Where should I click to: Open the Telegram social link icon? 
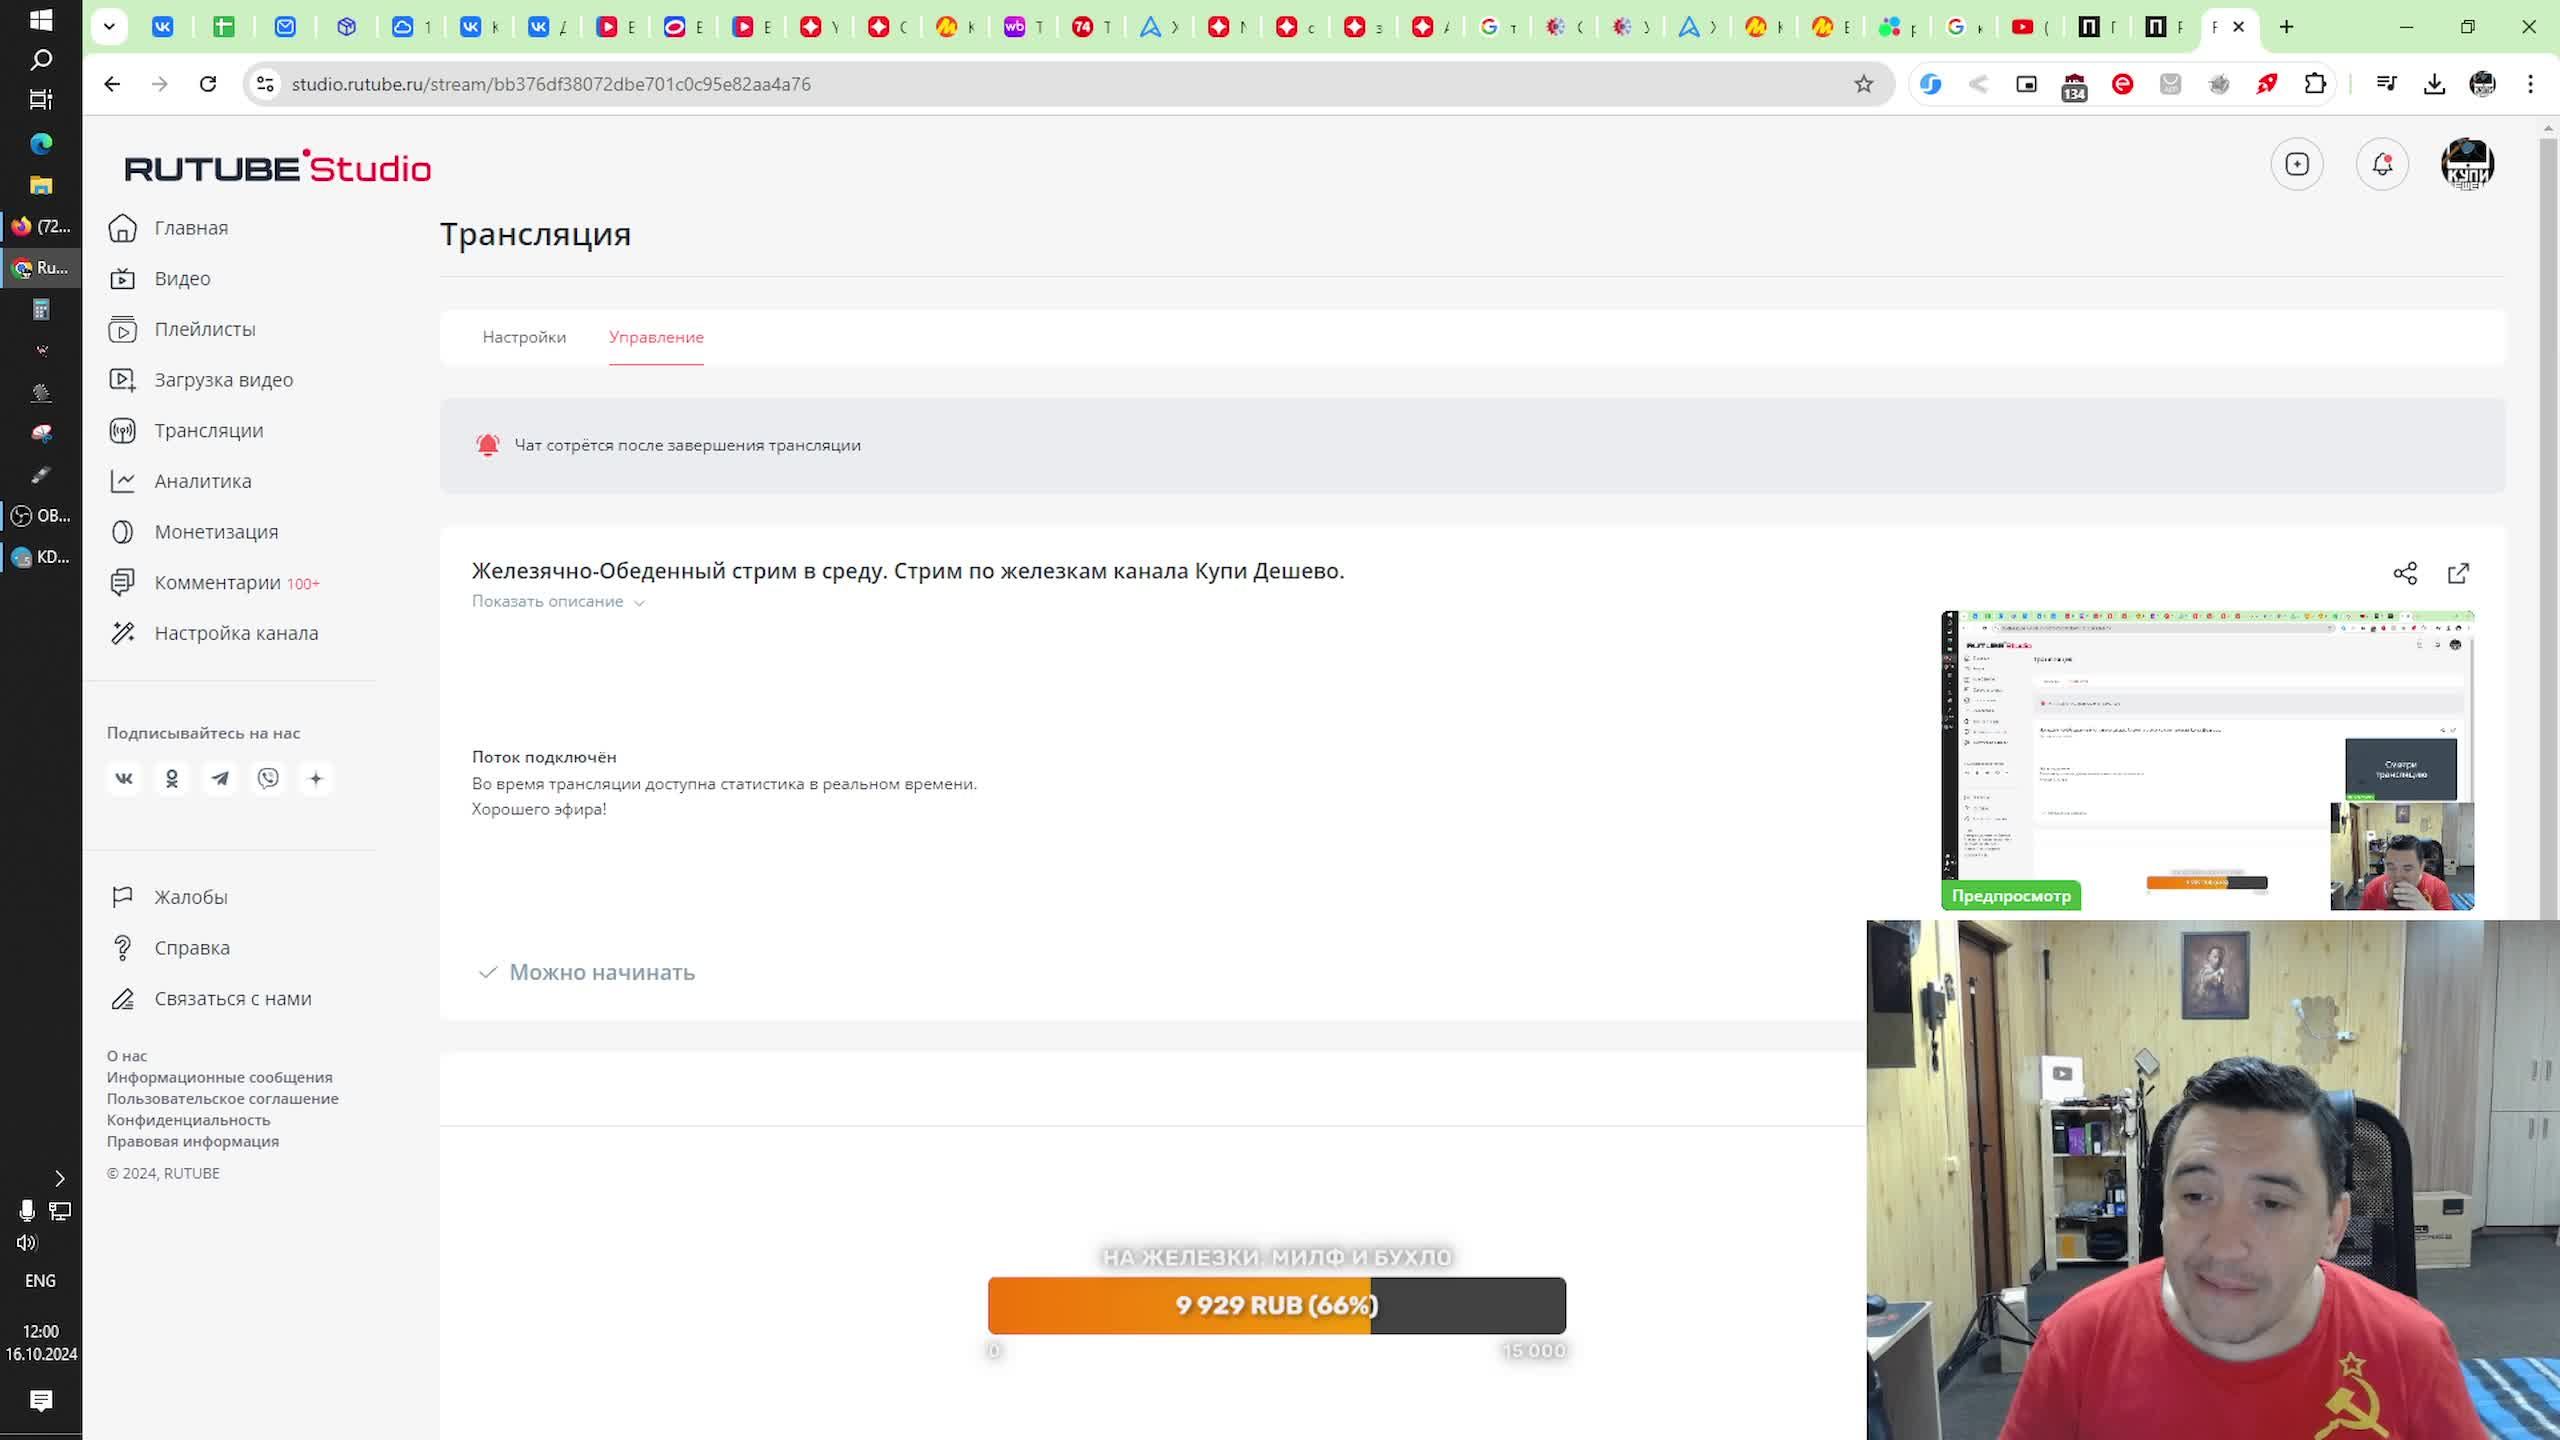(220, 778)
